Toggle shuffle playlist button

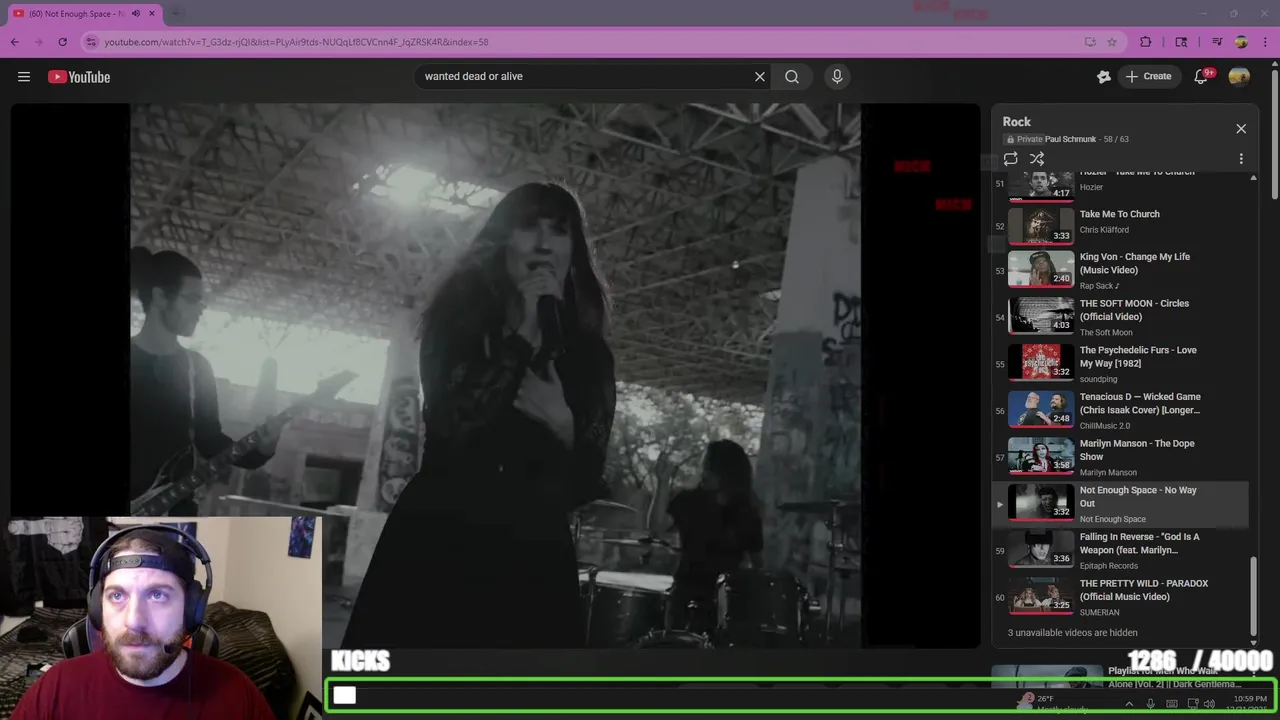tap(1037, 159)
